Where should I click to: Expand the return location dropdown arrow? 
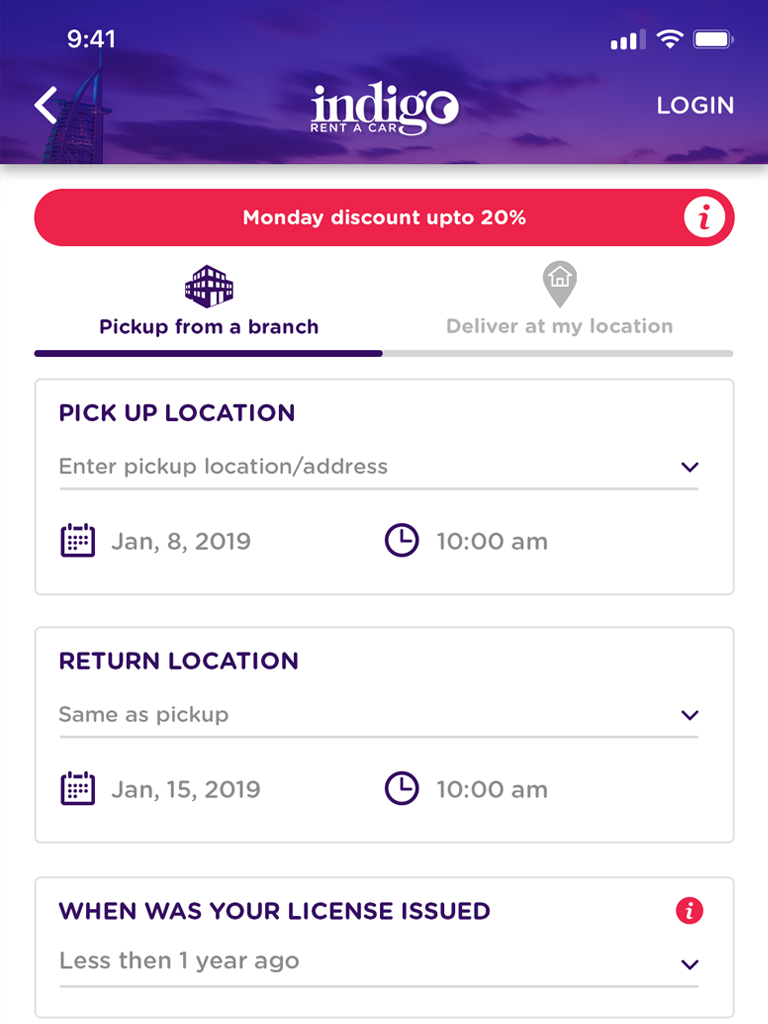(689, 715)
